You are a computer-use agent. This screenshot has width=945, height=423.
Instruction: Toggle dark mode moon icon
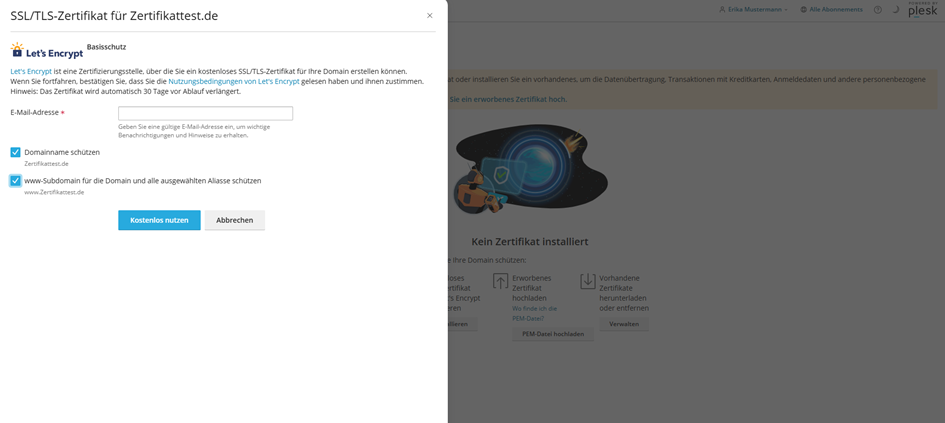(896, 10)
